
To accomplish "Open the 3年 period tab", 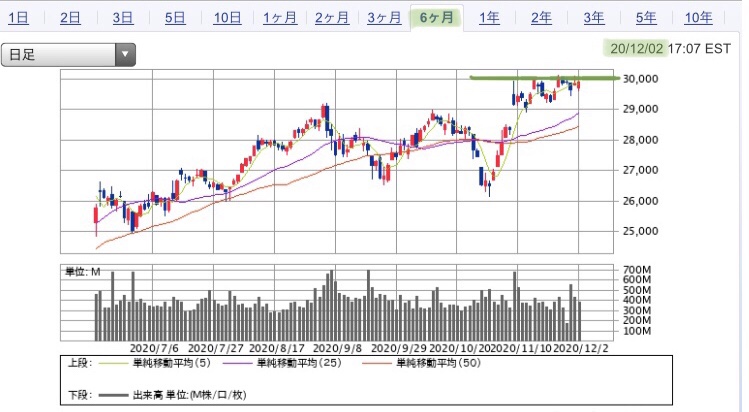I will click(x=594, y=18).
